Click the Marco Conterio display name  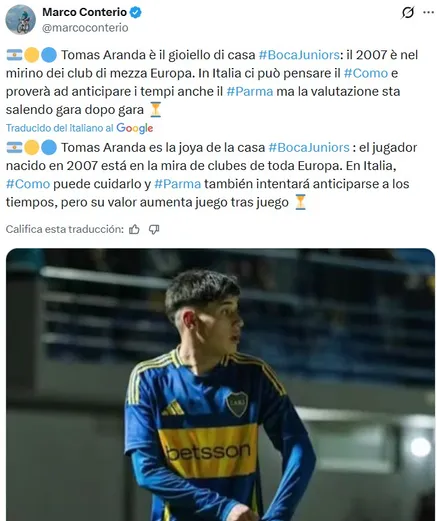coord(84,12)
